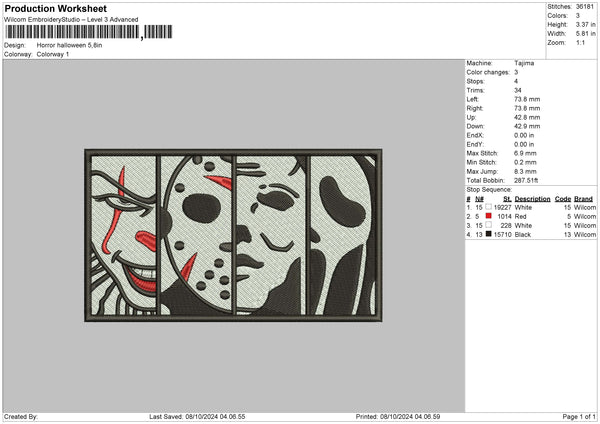Click the Down value 42.9 mm
The image size is (600, 424).
pyautogui.click(x=527, y=126)
